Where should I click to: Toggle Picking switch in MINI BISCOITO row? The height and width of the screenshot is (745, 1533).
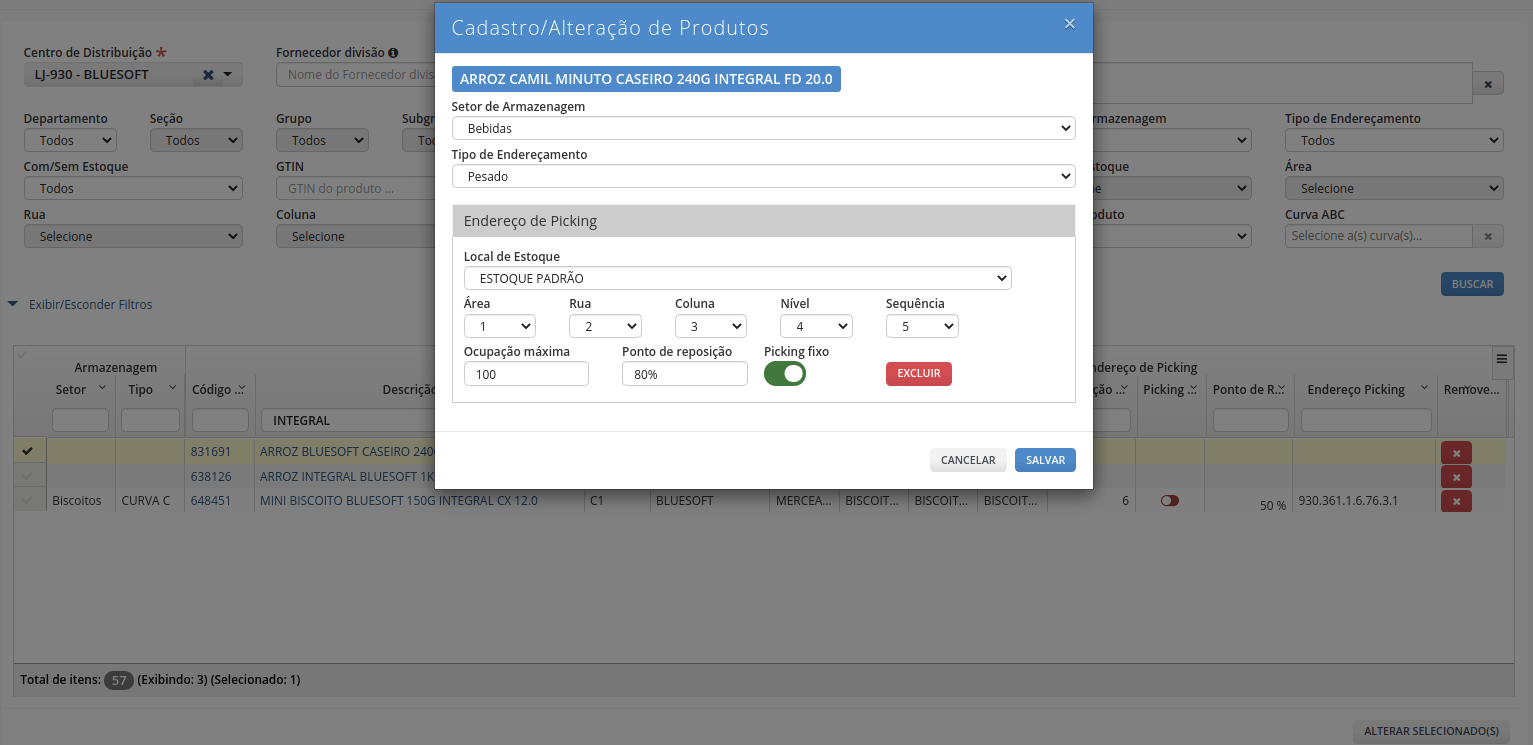[1170, 501]
